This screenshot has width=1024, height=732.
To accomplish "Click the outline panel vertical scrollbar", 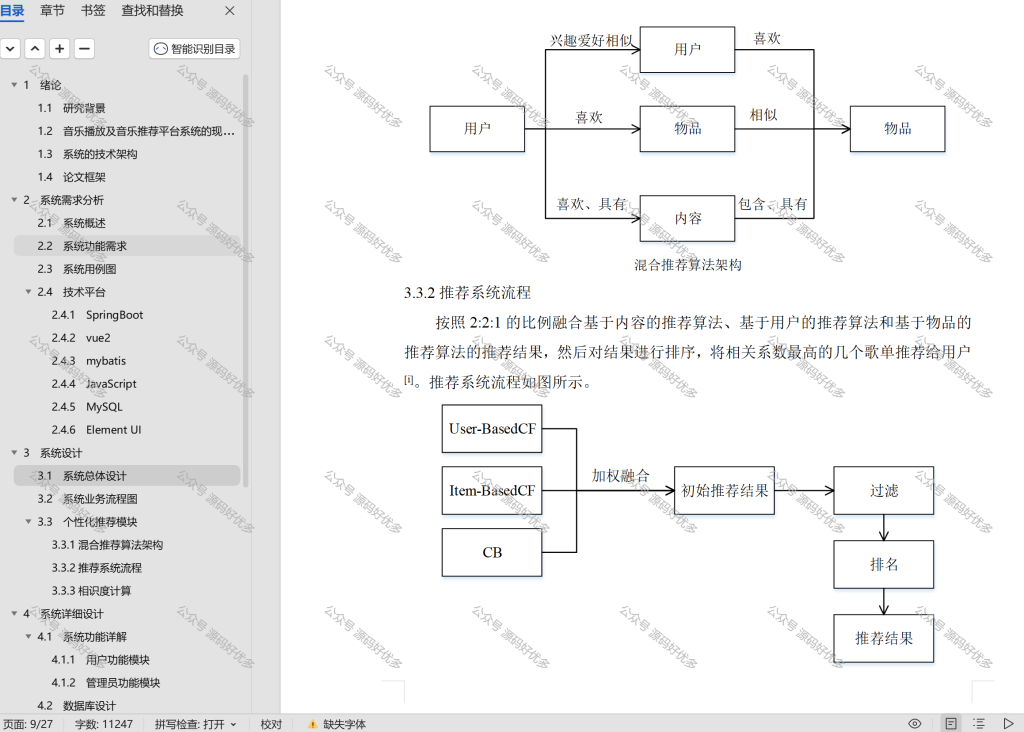I will [x=246, y=281].
